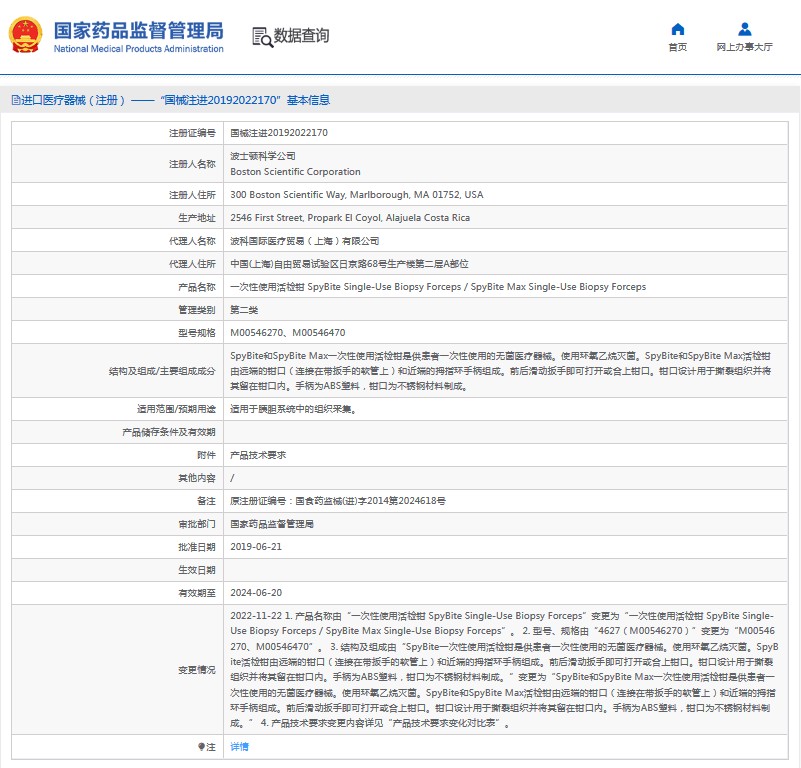Select approval date 2019-06-21
The height and width of the screenshot is (768, 801).
tap(256, 547)
